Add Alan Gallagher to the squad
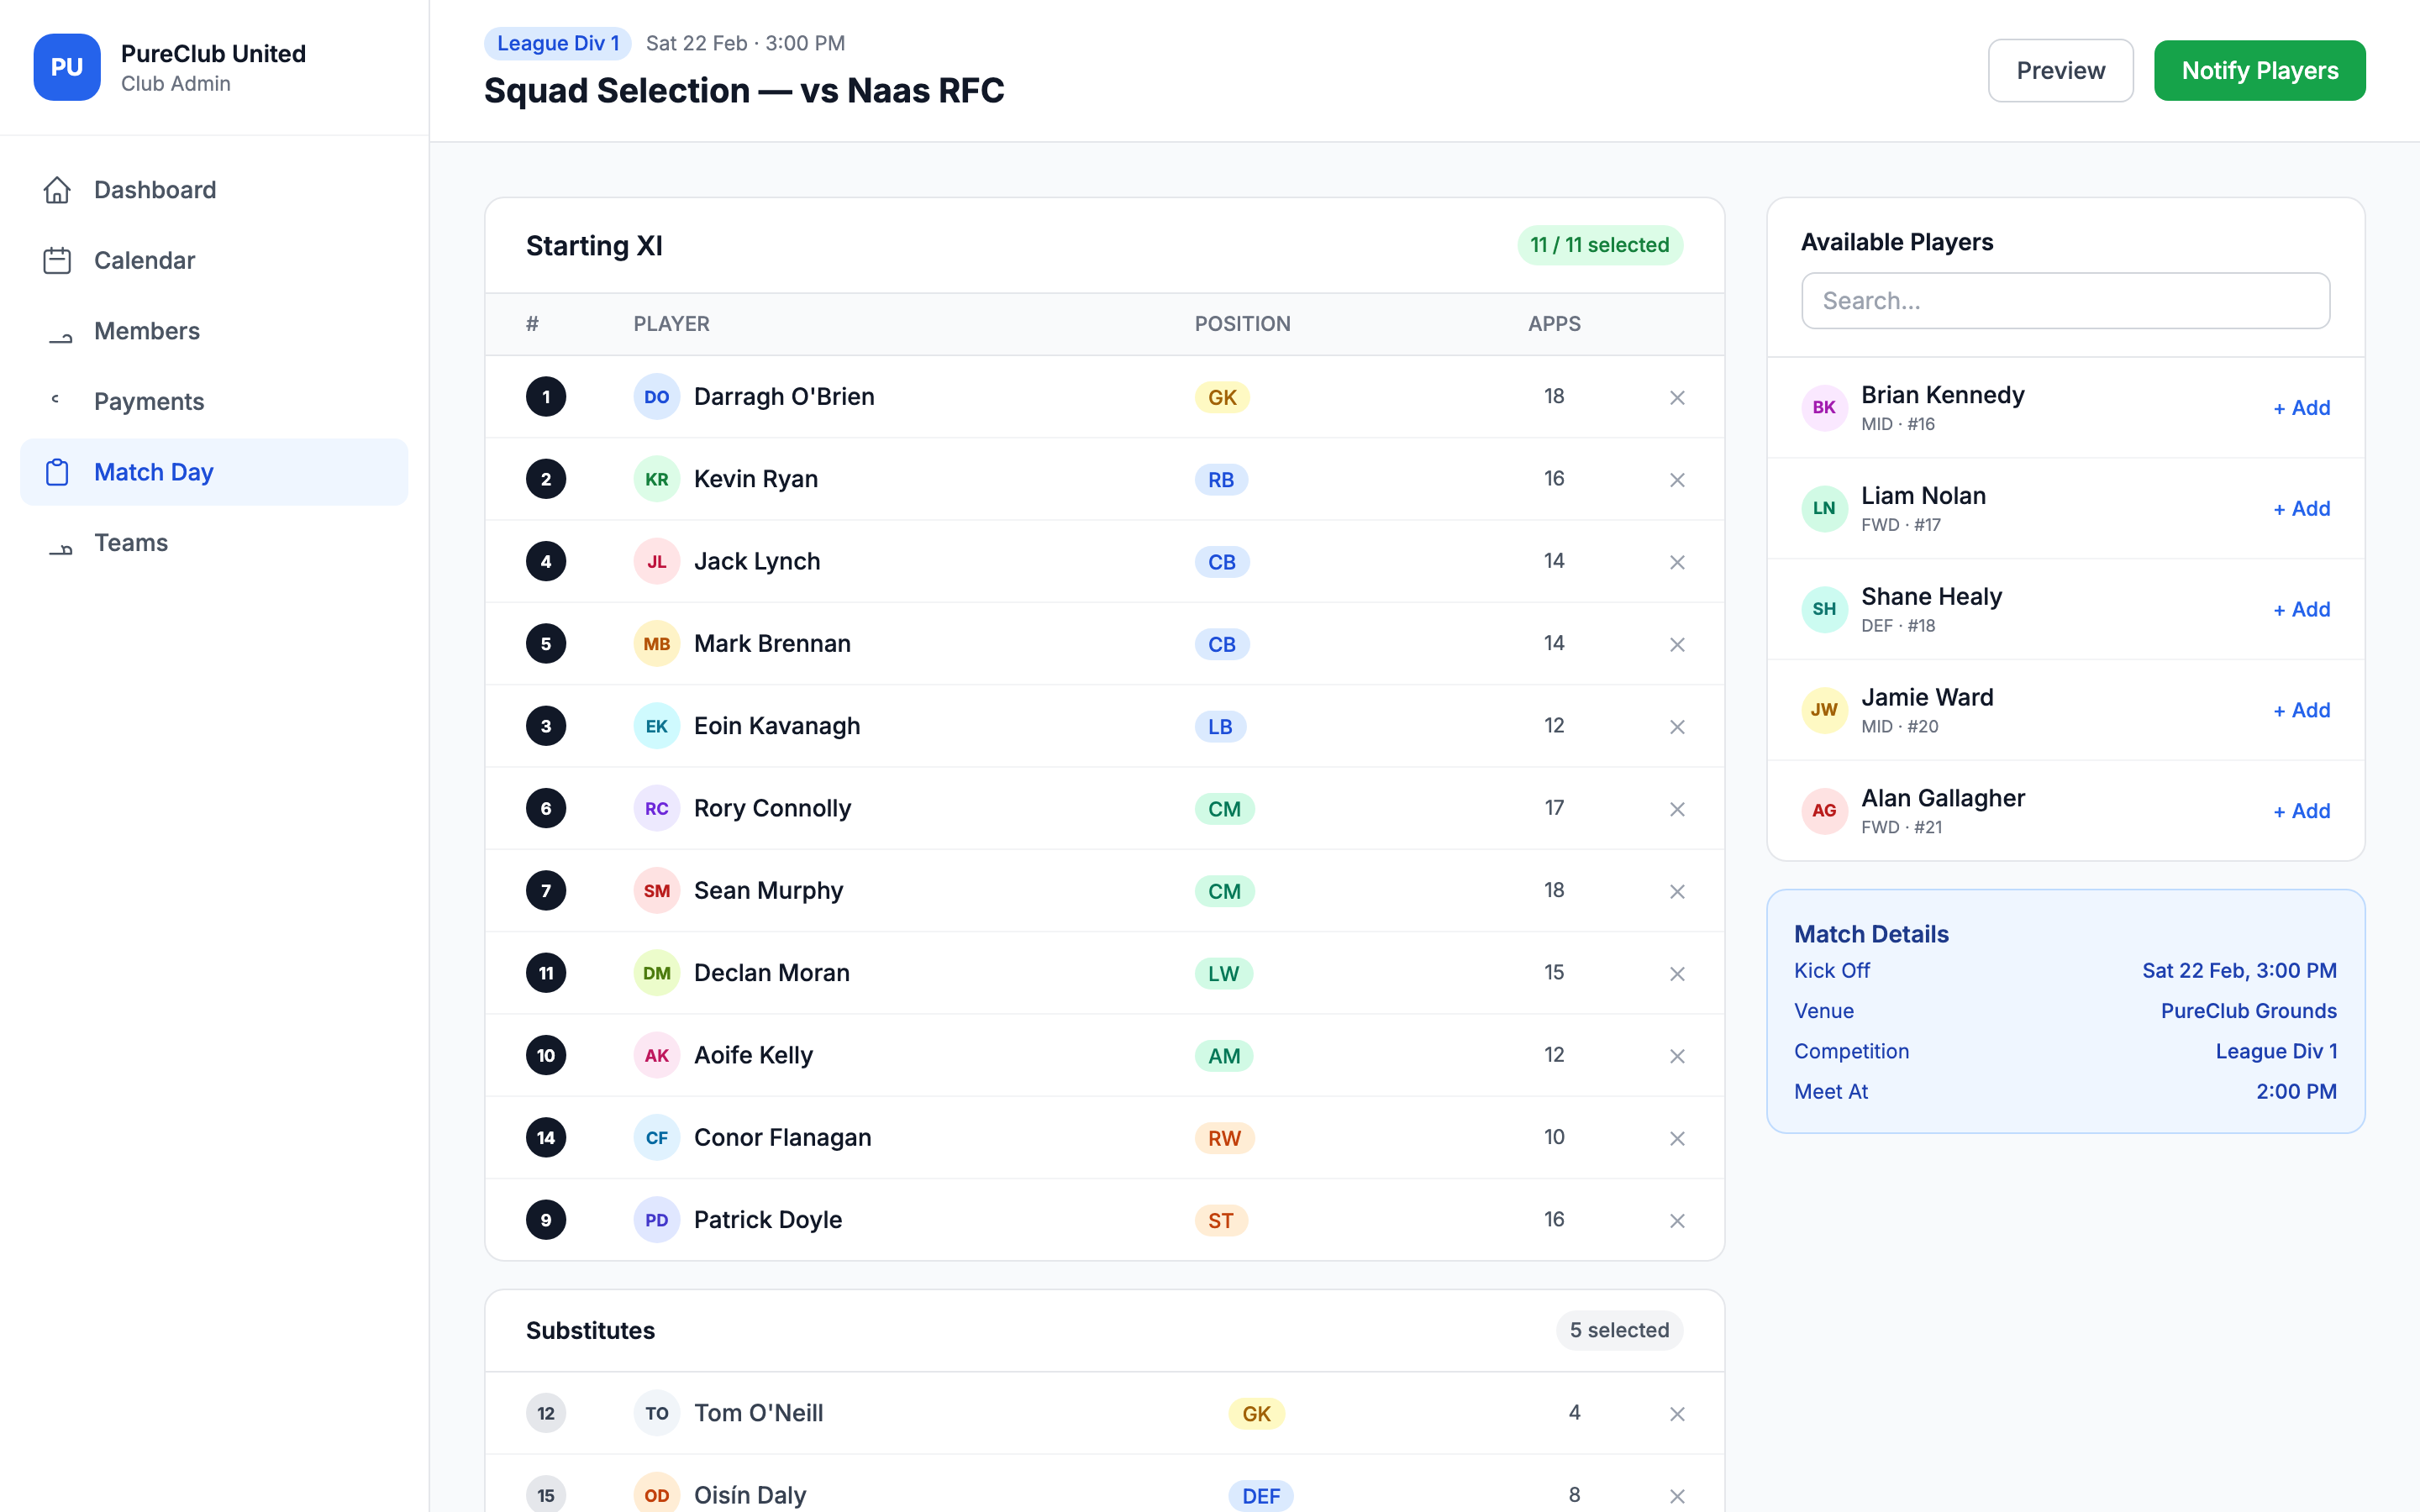 2301,812
